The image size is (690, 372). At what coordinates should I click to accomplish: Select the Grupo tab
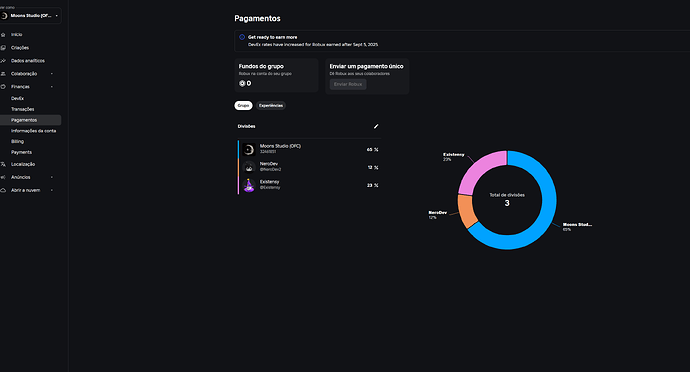pyautogui.click(x=243, y=106)
